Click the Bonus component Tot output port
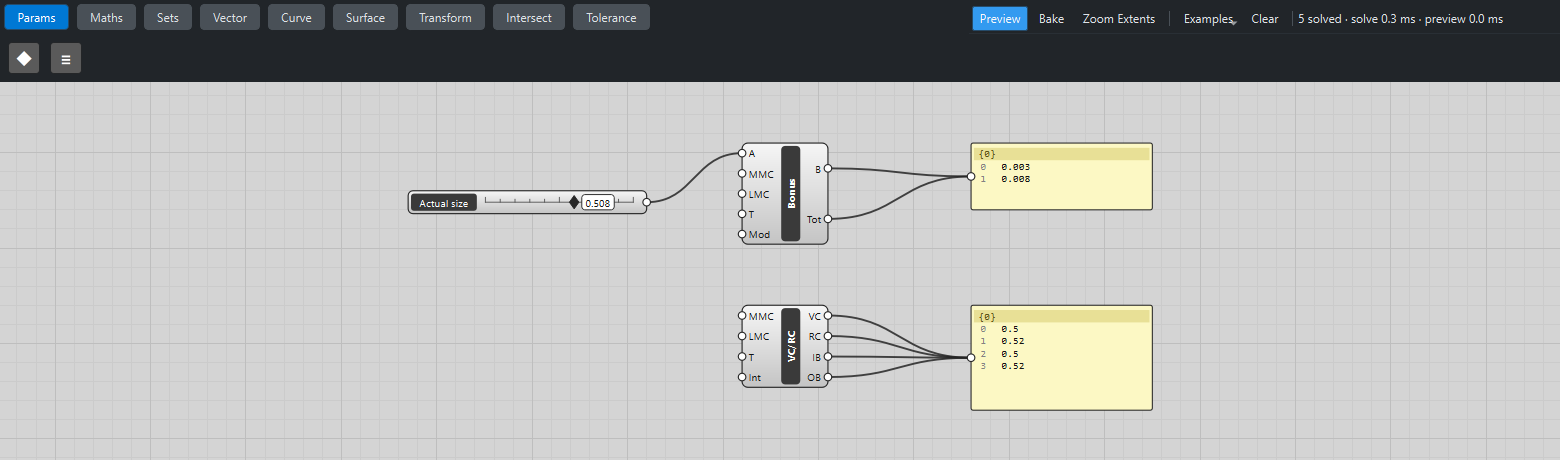The height and width of the screenshot is (460, 1560). (828, 219)
